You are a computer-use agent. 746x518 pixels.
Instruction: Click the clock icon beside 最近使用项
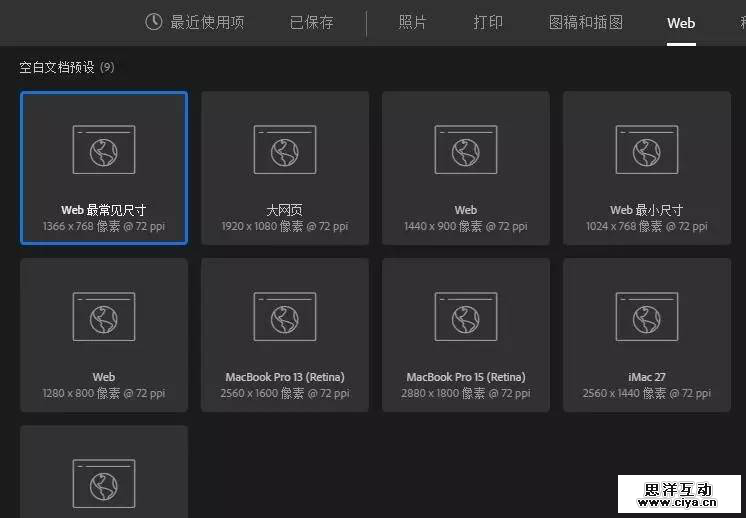point(153,22)
